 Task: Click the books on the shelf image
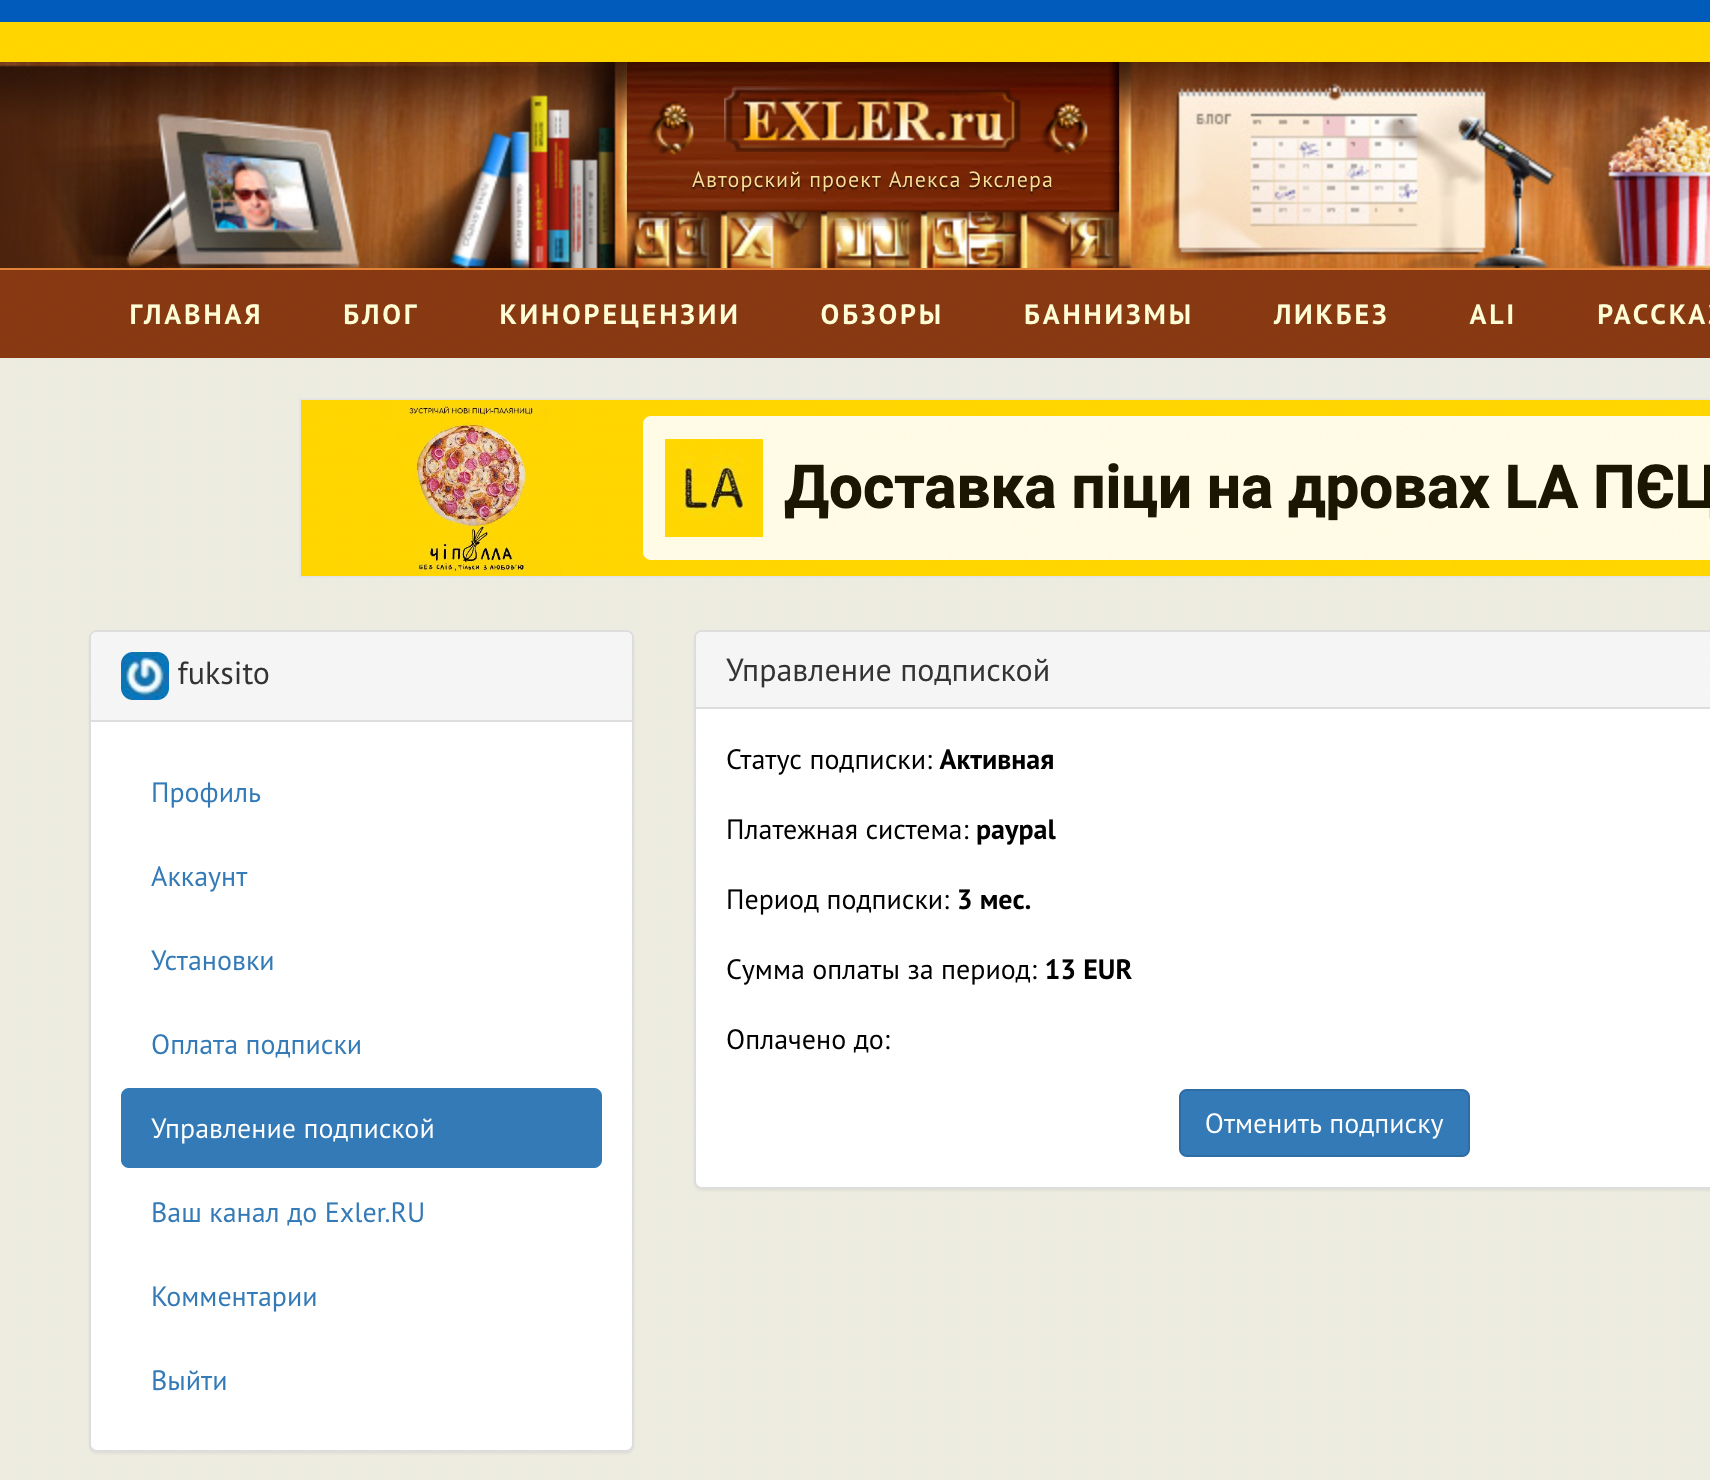pos(540,190)
